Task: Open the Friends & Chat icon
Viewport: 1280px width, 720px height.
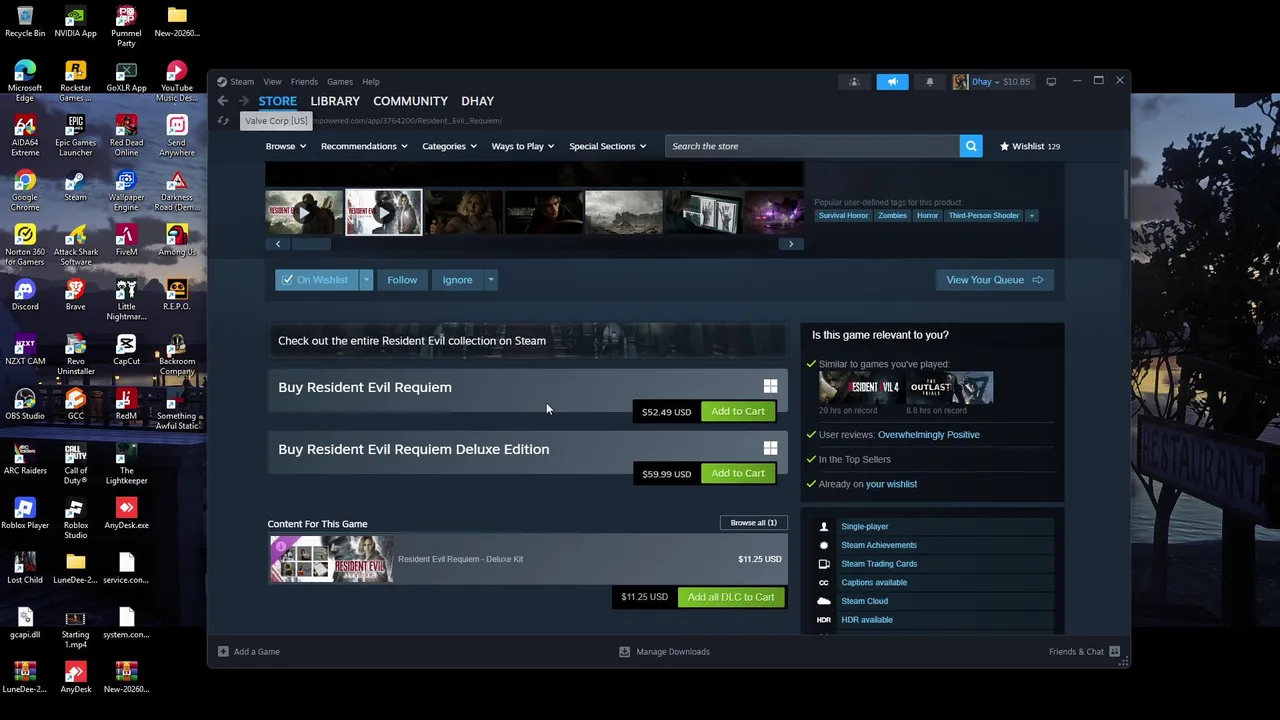Action: [1114, 652]
